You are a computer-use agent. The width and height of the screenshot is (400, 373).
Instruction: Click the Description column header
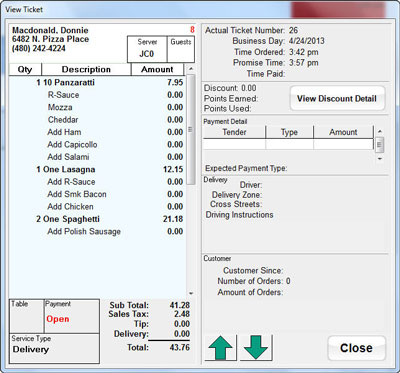coord(86,69)
